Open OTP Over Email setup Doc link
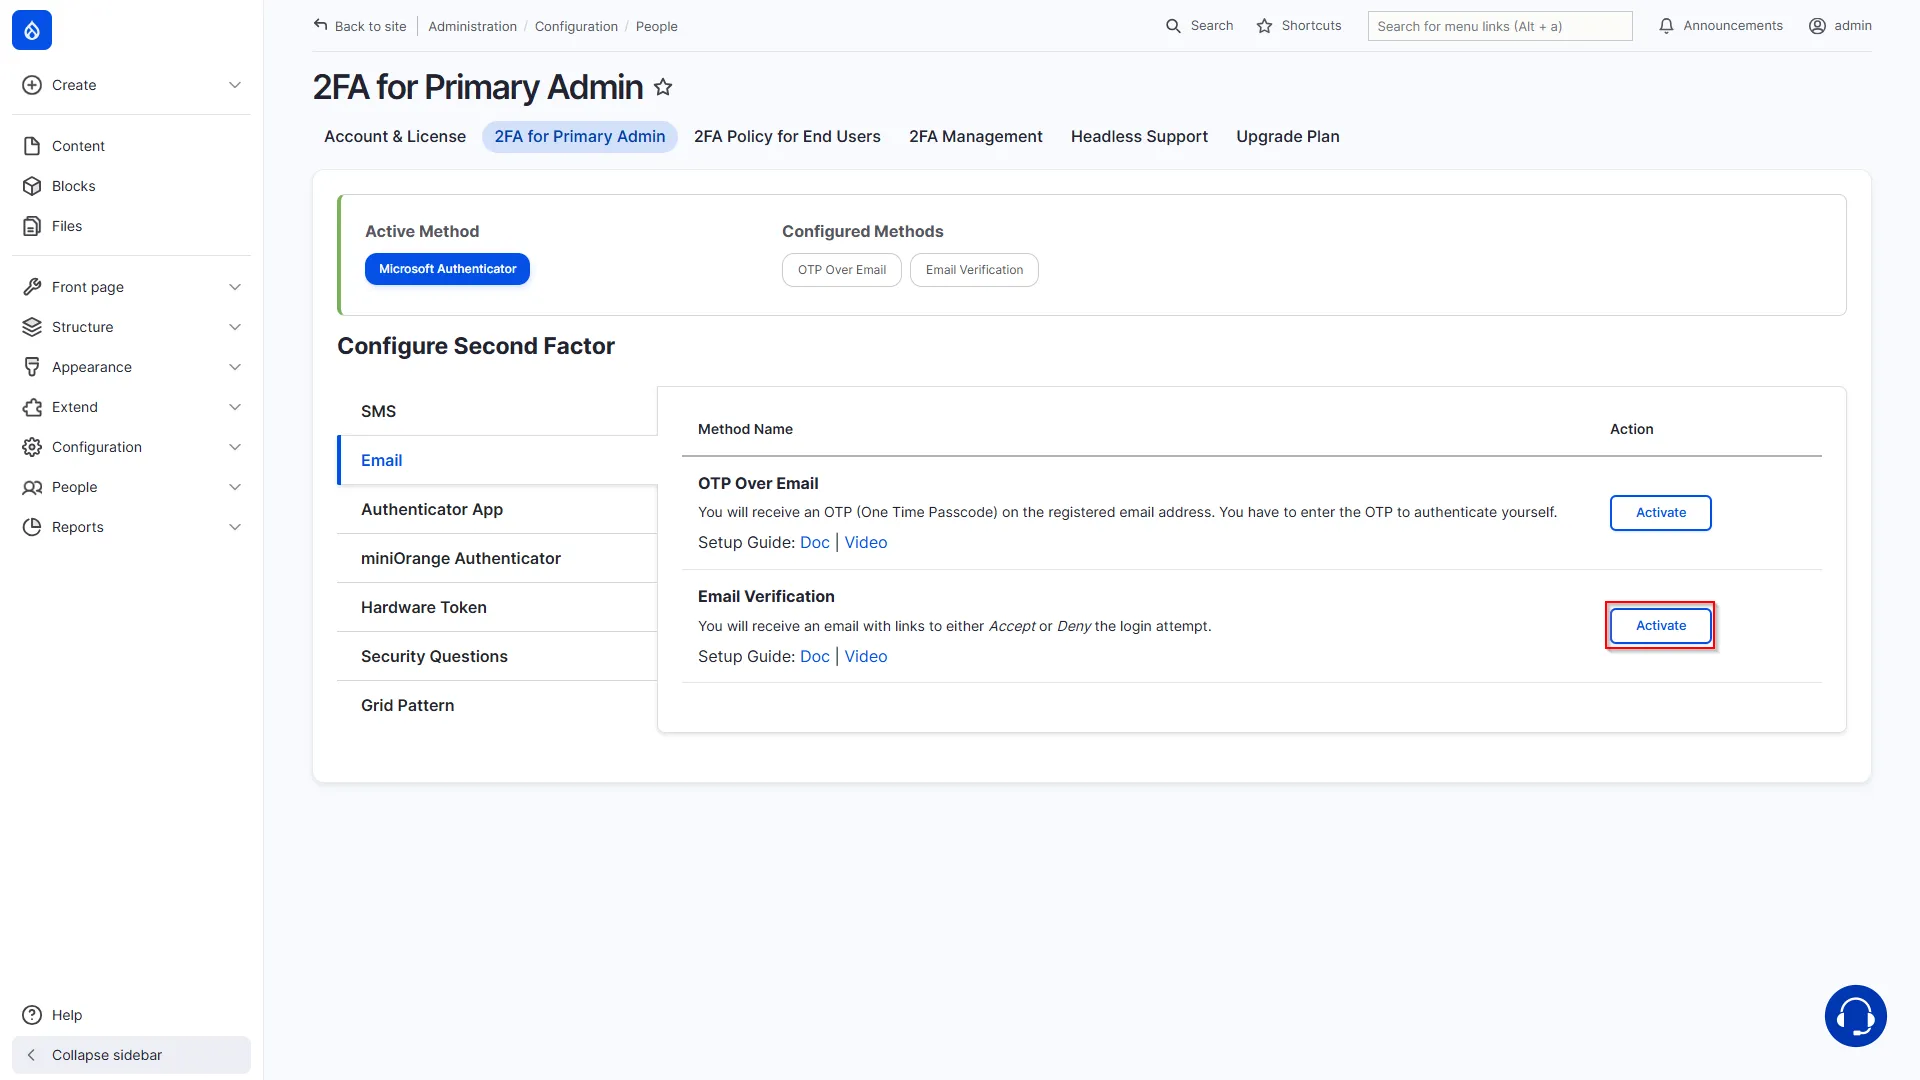1920x1080 pixels. click(814, 542)
